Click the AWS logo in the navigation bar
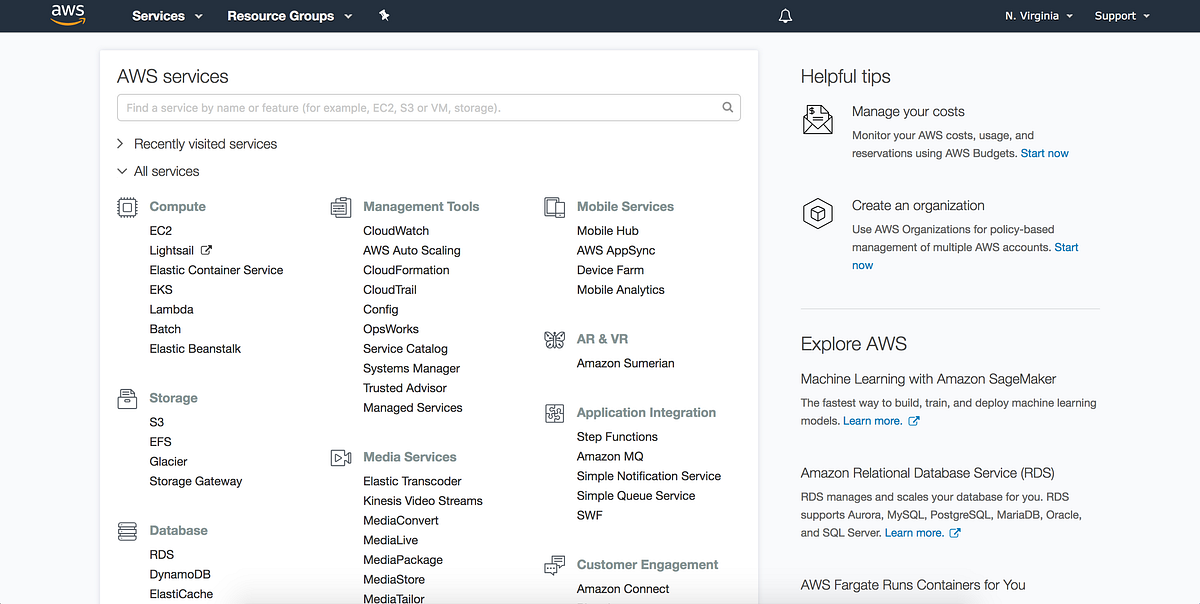Screen dimensions: 1200x604 point(67,15)
